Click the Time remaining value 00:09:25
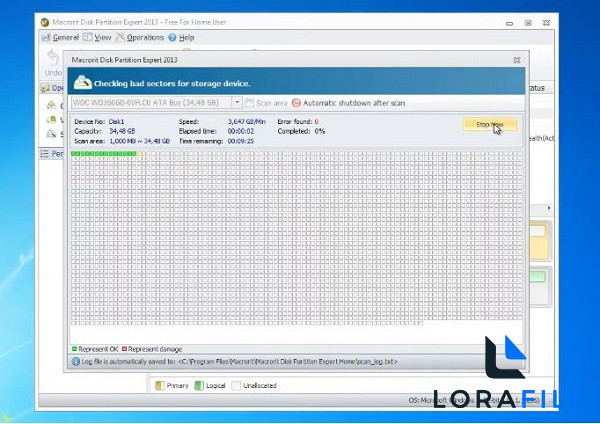600x424 pixels. 241,141
